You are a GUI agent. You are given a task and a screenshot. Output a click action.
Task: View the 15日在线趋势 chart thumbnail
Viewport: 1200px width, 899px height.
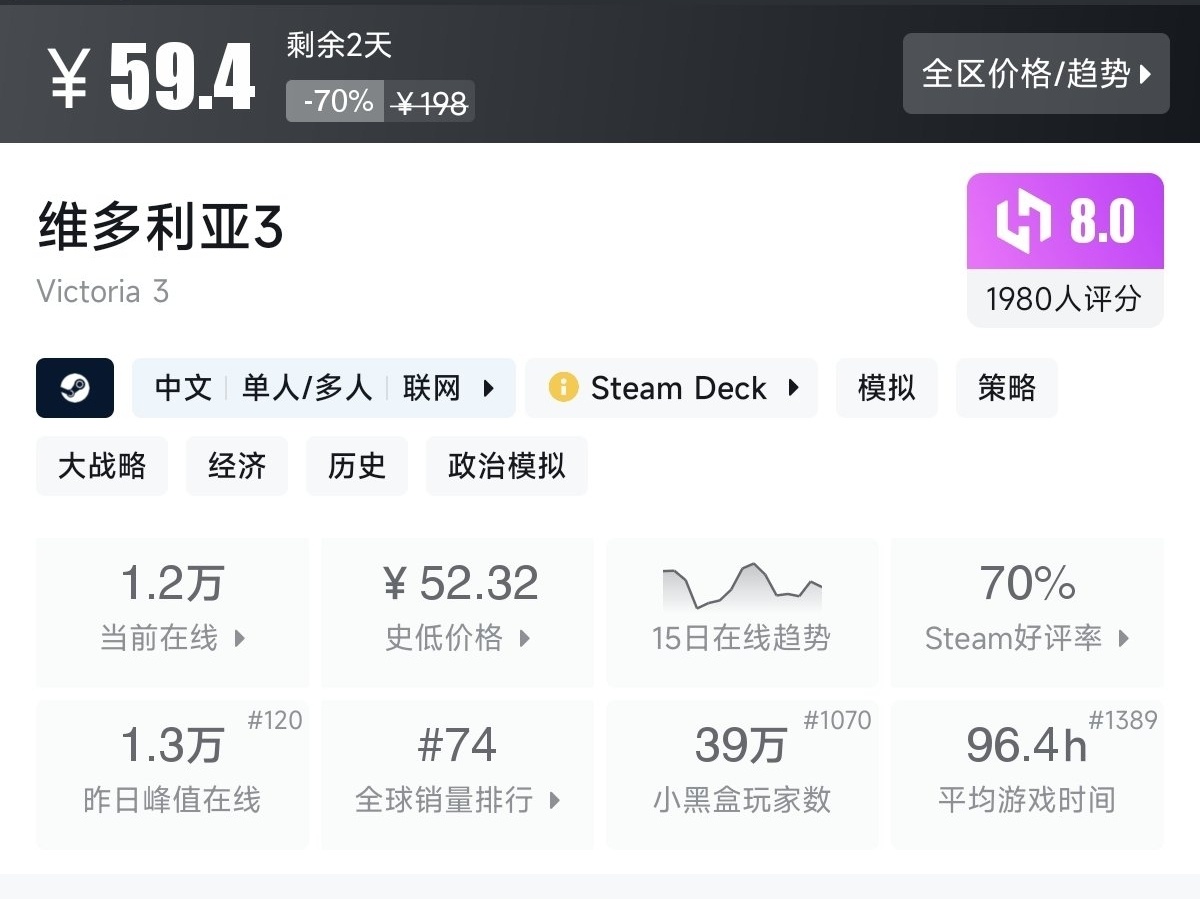click(742, 588)
